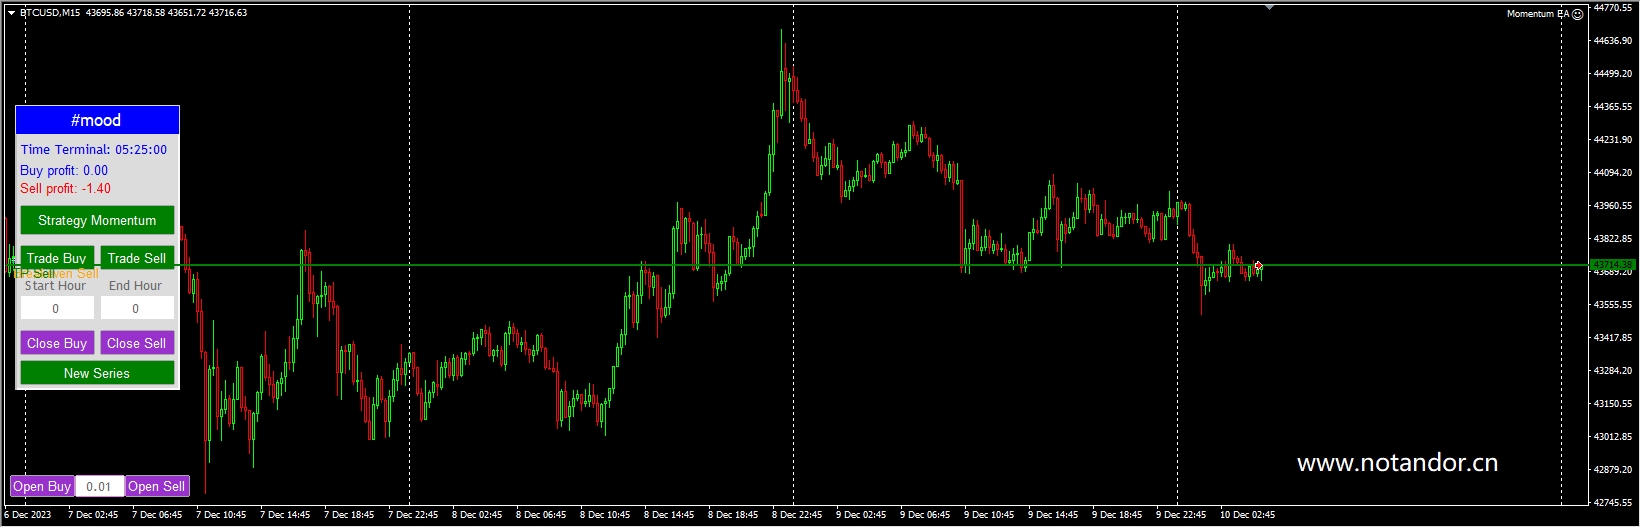This screenshot has width=1641, height=528.
Task: Click the Sell profit: -1.40 text
Action: (66, 188)
